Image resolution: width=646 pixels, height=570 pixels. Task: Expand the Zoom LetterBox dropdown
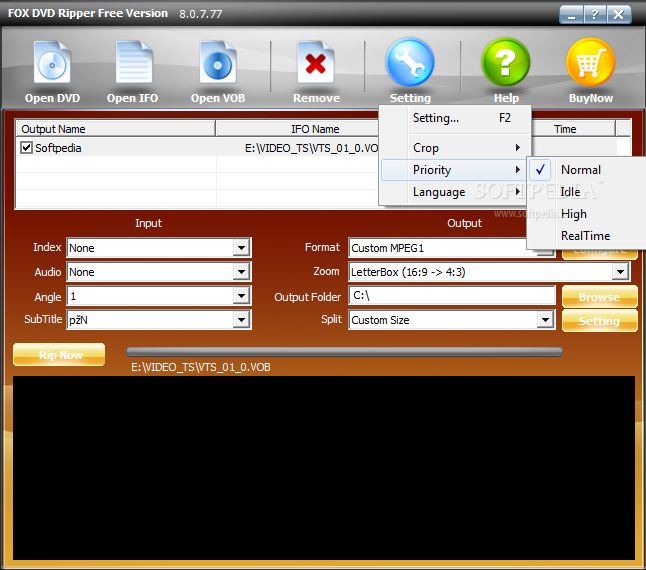[x=620, y=272]
